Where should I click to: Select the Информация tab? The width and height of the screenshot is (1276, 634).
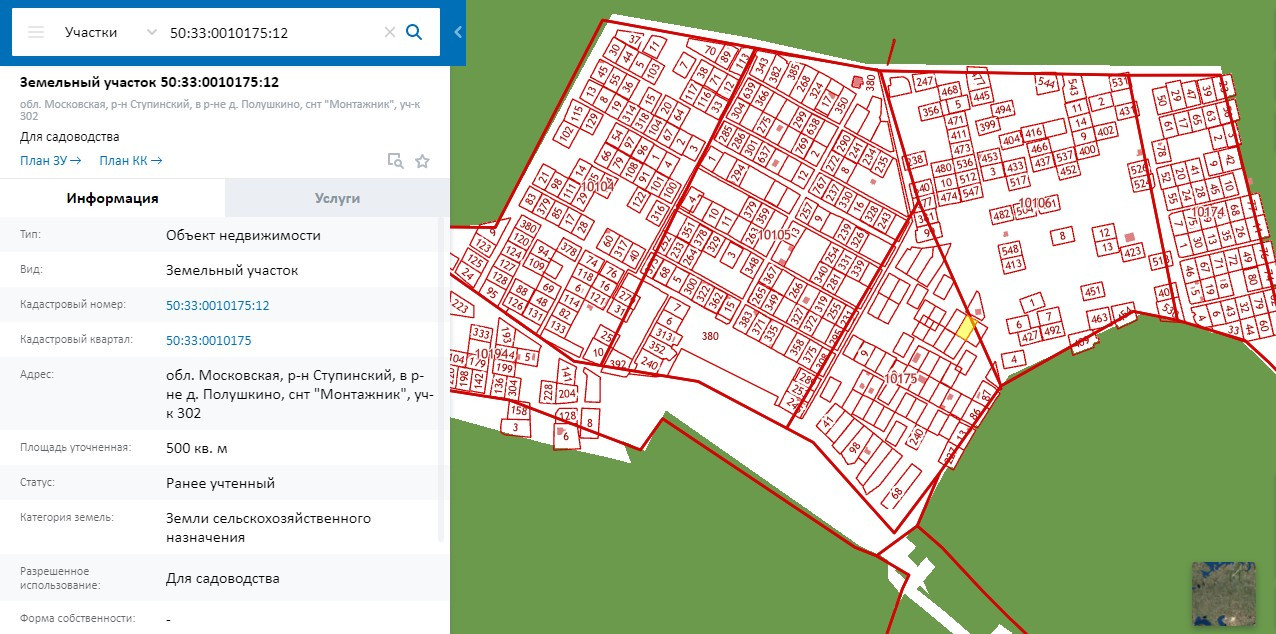coord(113,198)
